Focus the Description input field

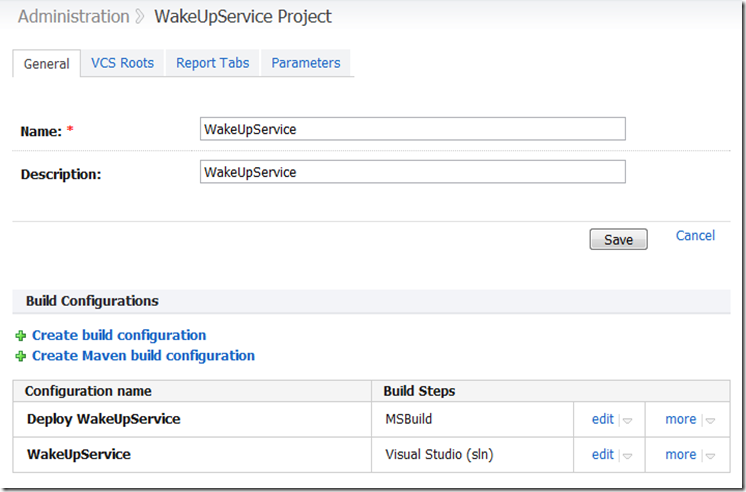pos(412,172)
